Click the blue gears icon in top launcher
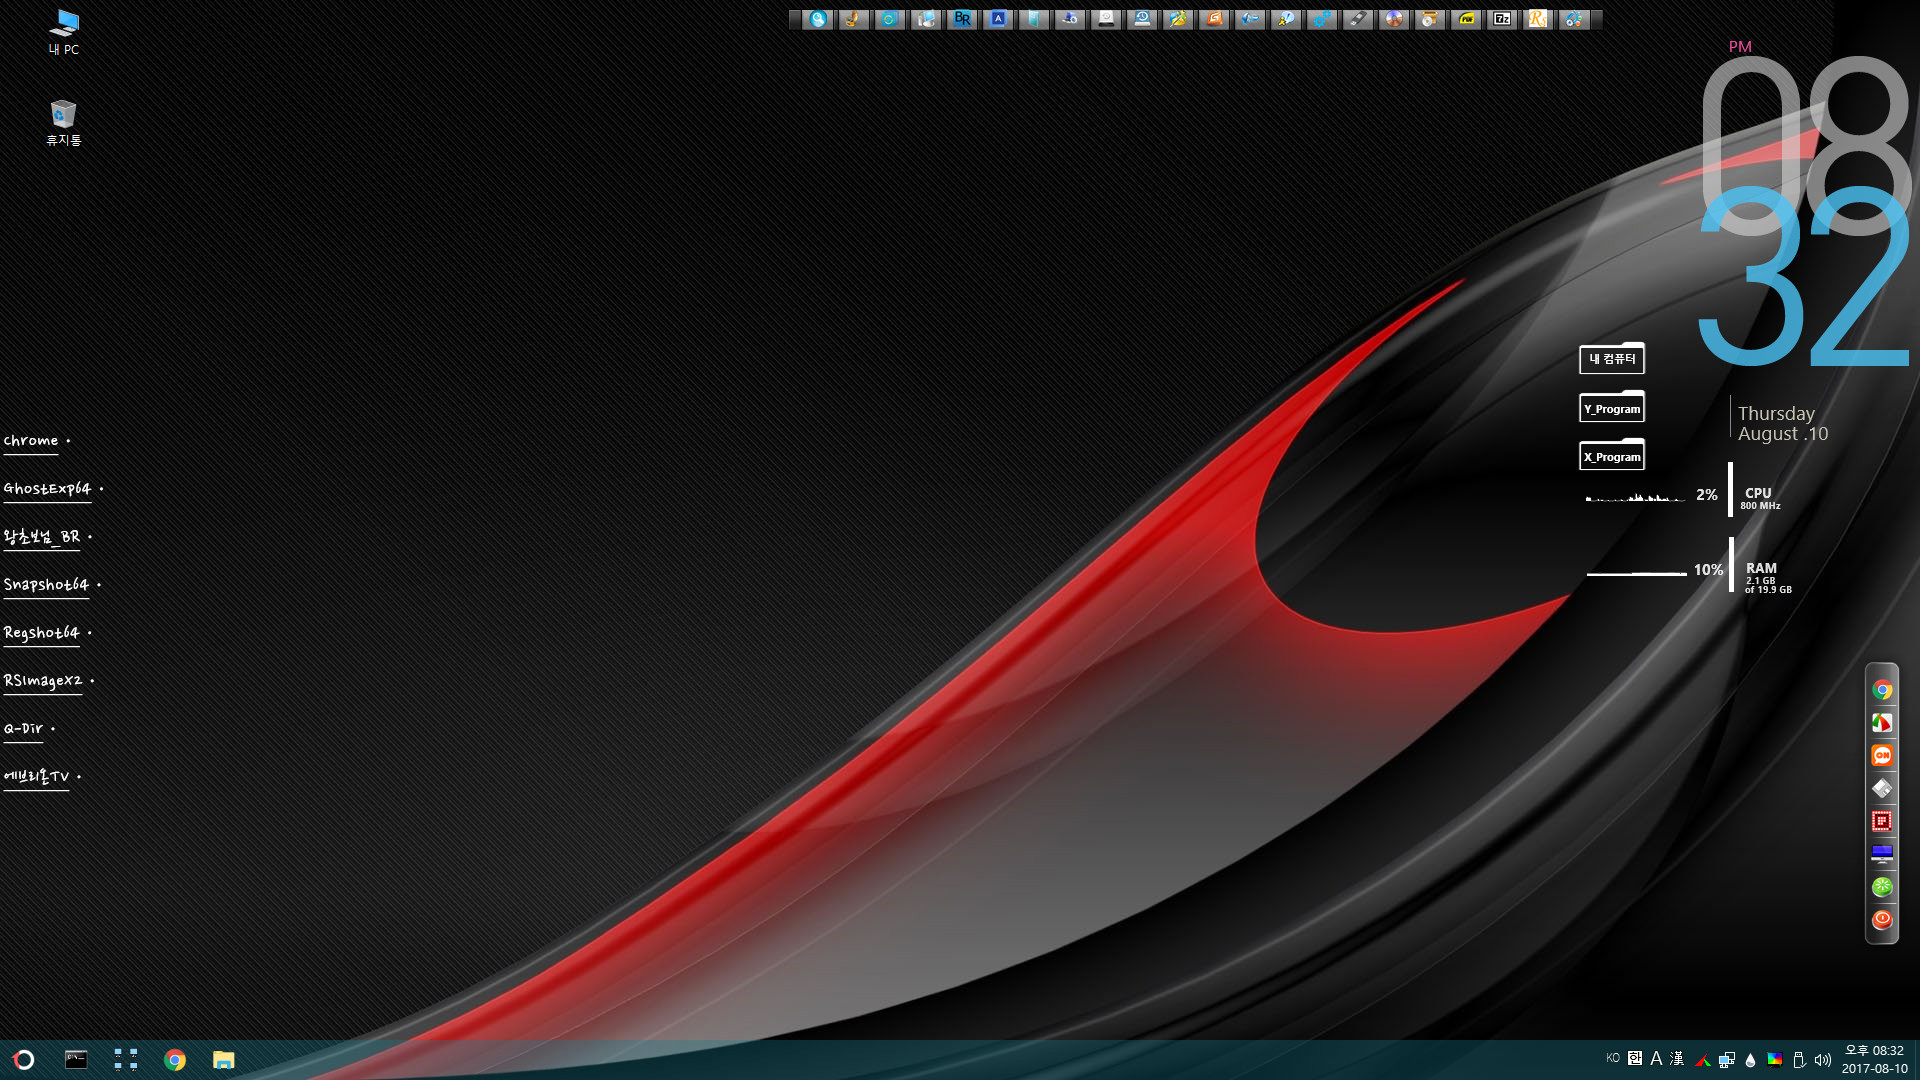 coord(1322,19)
